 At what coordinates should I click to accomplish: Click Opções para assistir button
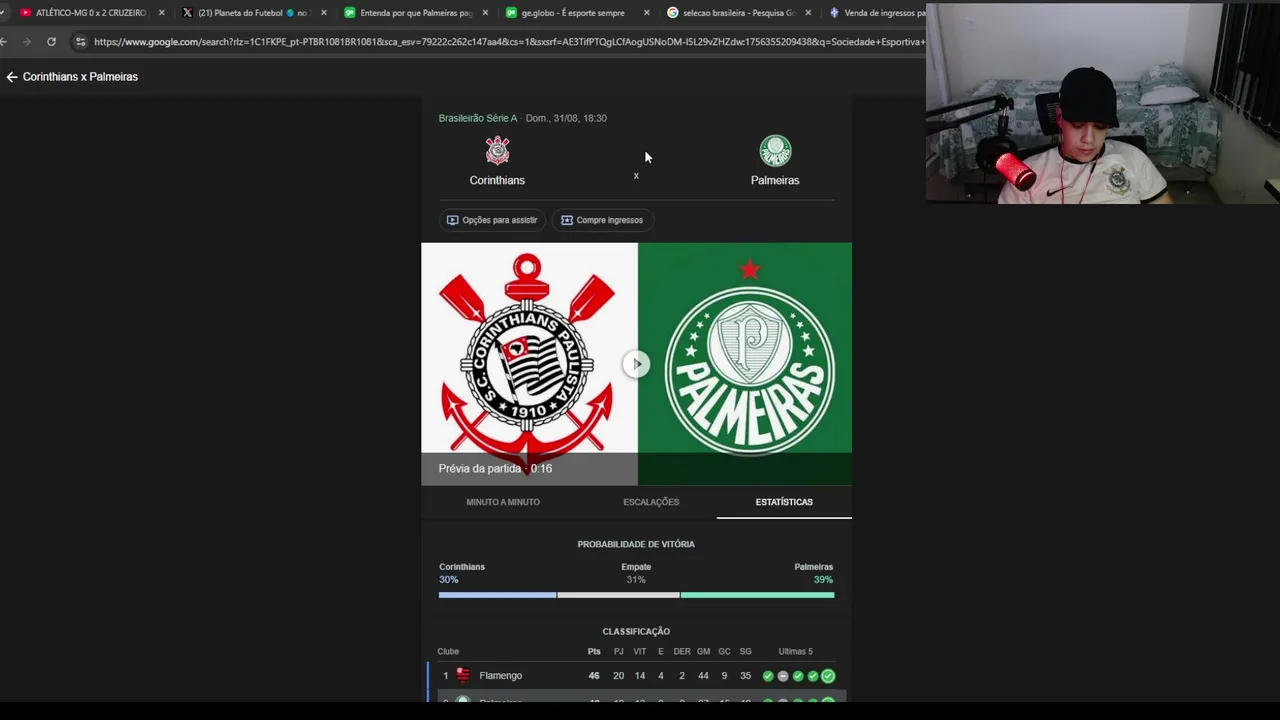coord(492,220)
